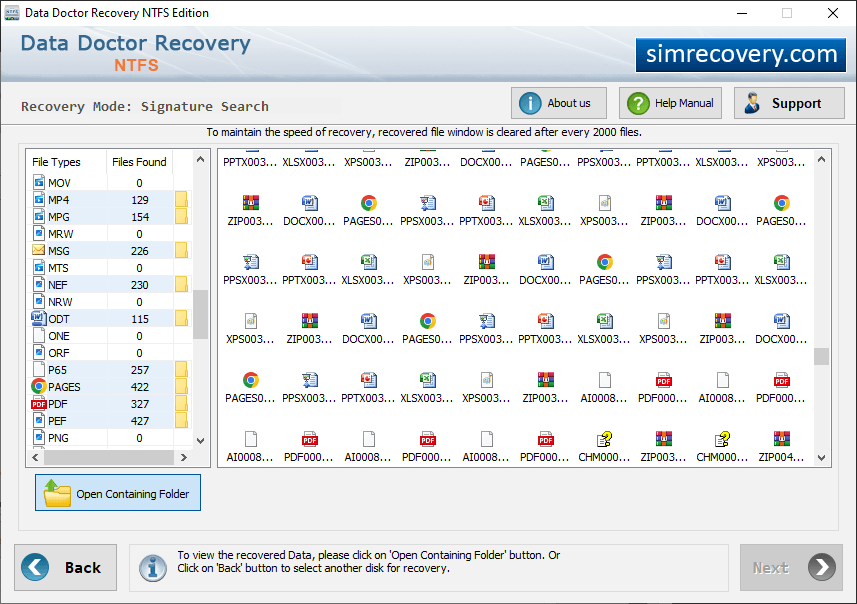857x604 pixels.
Task: Click the 0 count in the PNG row
Action: click(139, 438)
